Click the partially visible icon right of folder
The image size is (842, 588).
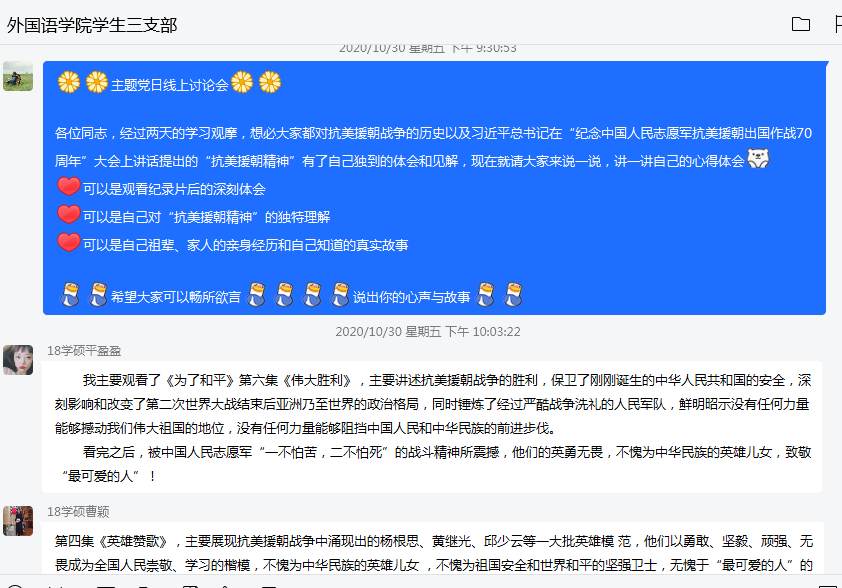837,25
